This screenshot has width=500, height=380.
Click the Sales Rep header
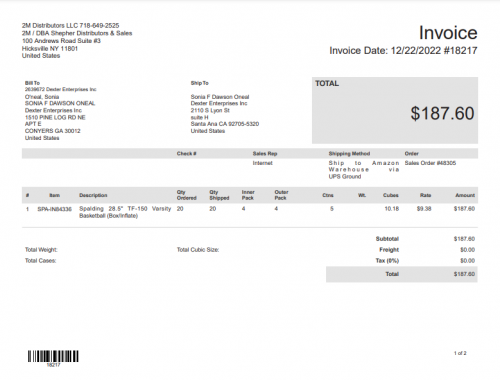coord(265,153)
